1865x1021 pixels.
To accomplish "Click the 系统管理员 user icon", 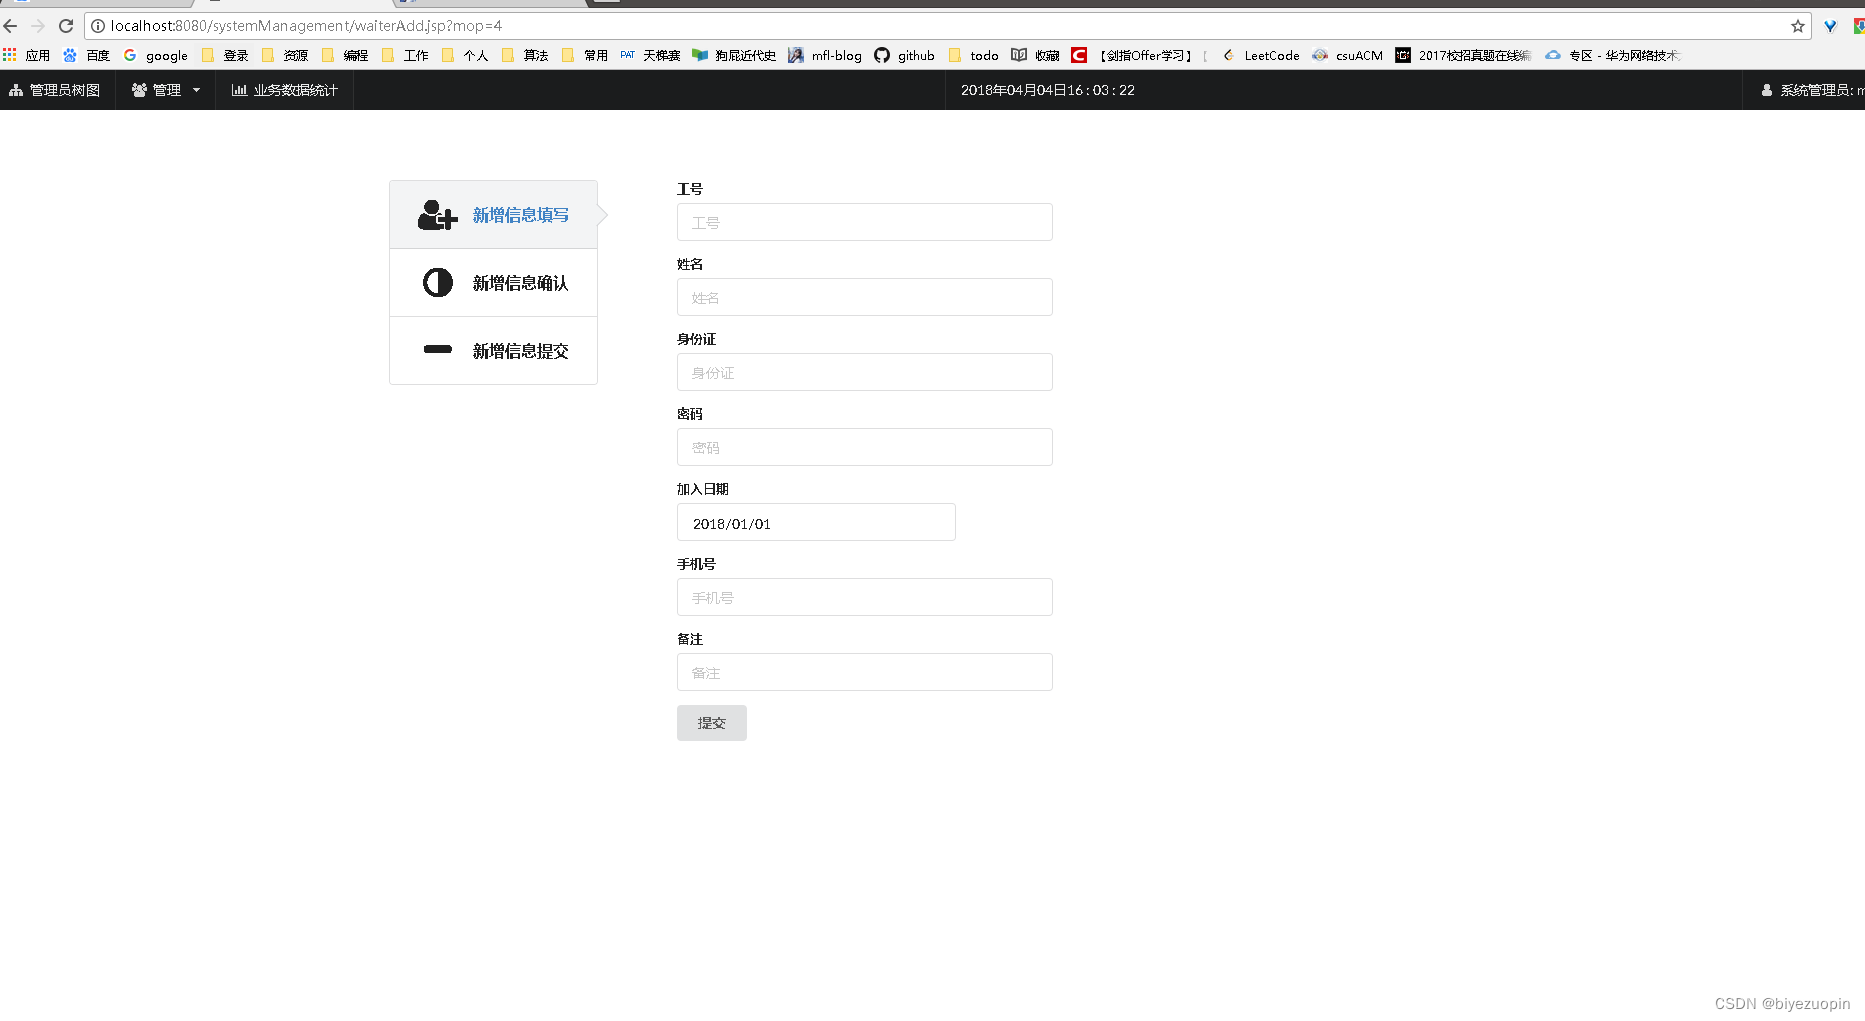I will pos(1767,90).
